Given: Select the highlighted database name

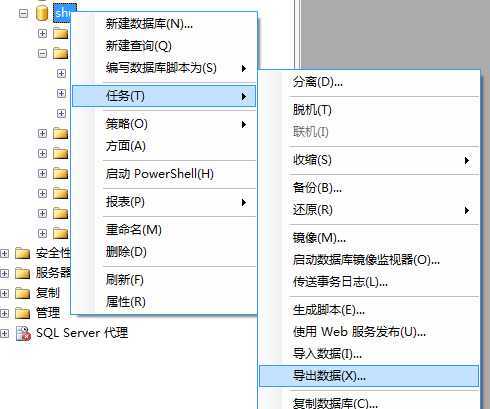Looking at the screenshot, I should point(63,13).
